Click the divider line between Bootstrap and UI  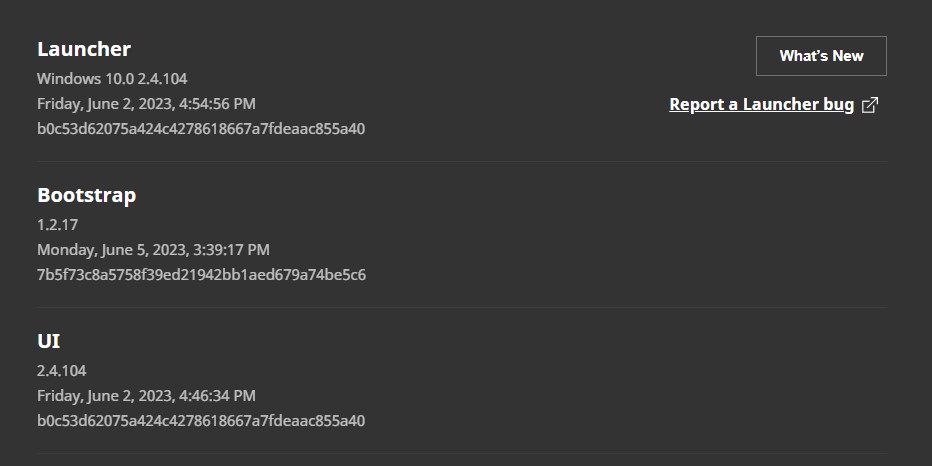pyautogui.click(x=462, y=307)
